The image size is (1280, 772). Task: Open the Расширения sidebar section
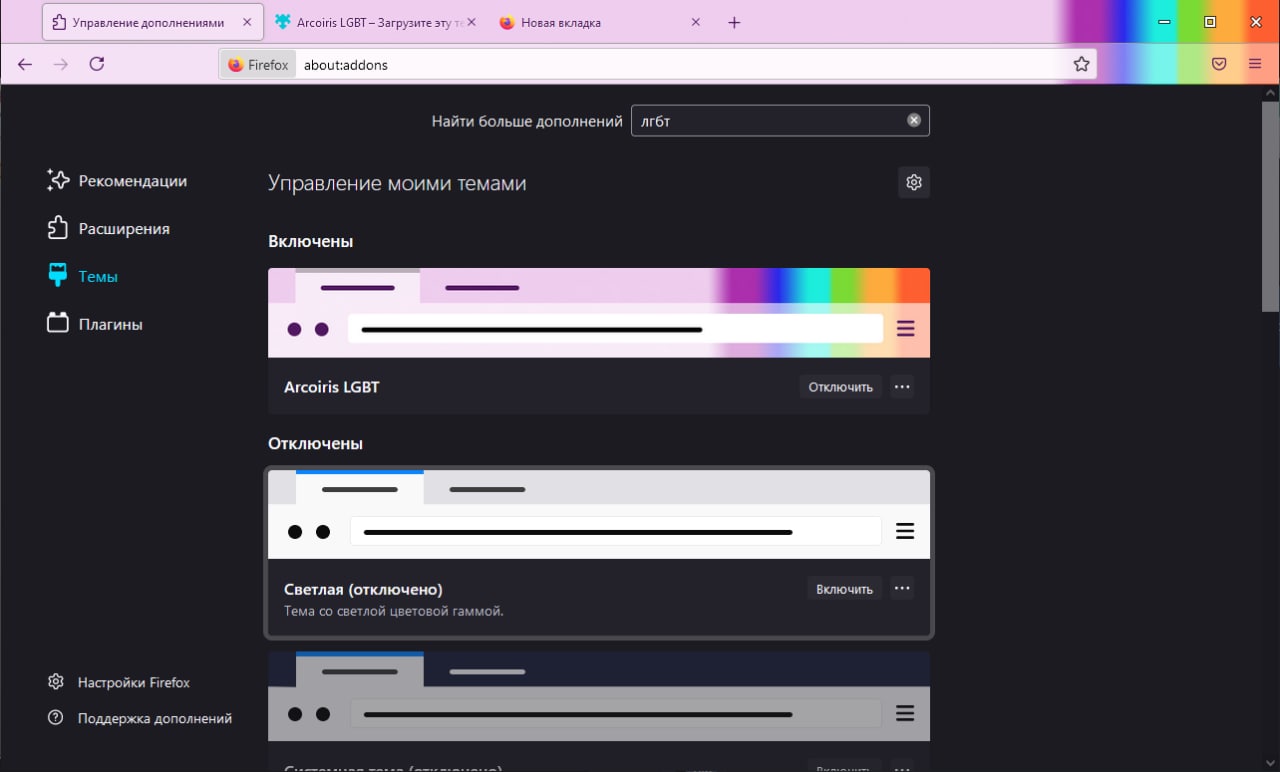pos(110,229)
